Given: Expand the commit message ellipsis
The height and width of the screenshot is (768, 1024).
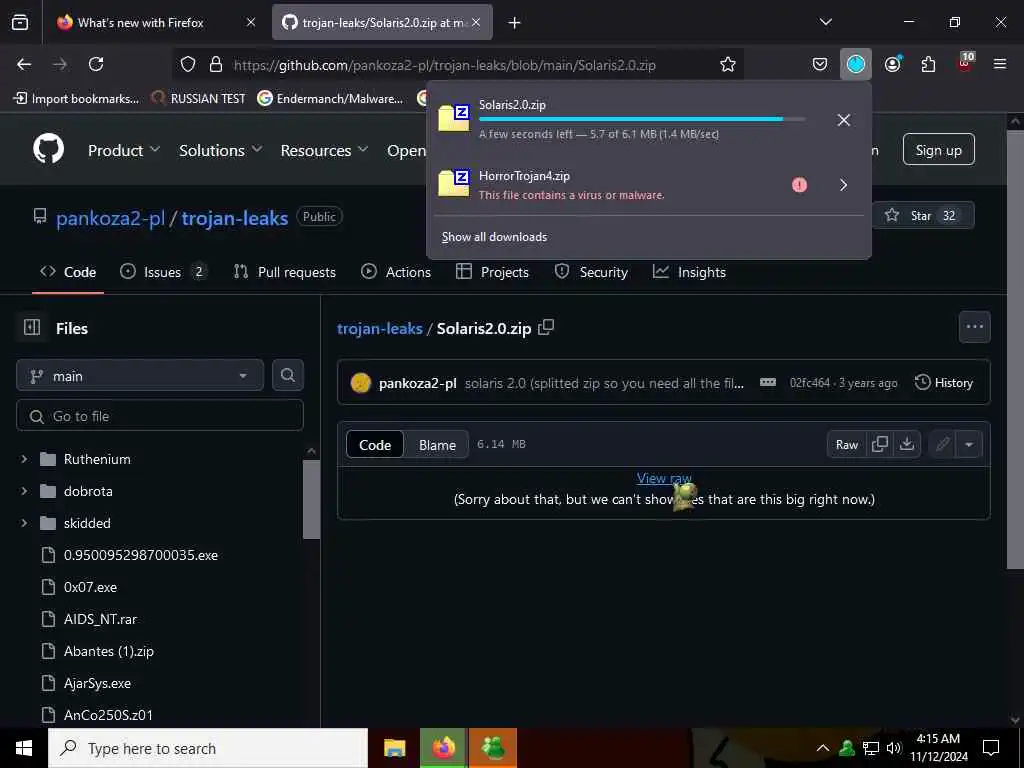Looking at the screenshot, I should click(767, 382).
